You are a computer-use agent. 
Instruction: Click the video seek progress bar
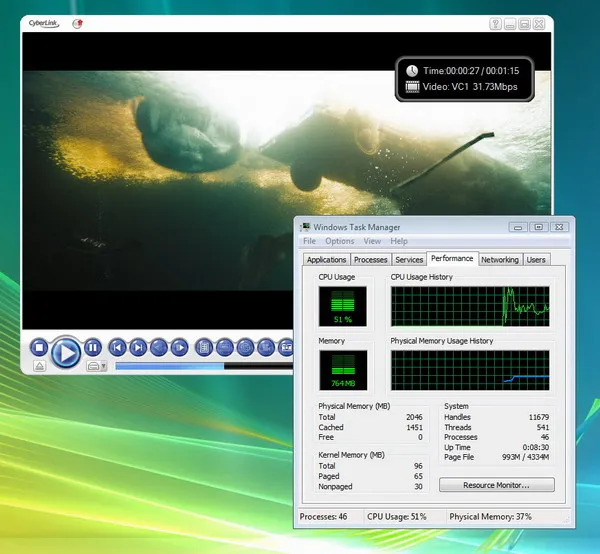(x=204, y=367)
